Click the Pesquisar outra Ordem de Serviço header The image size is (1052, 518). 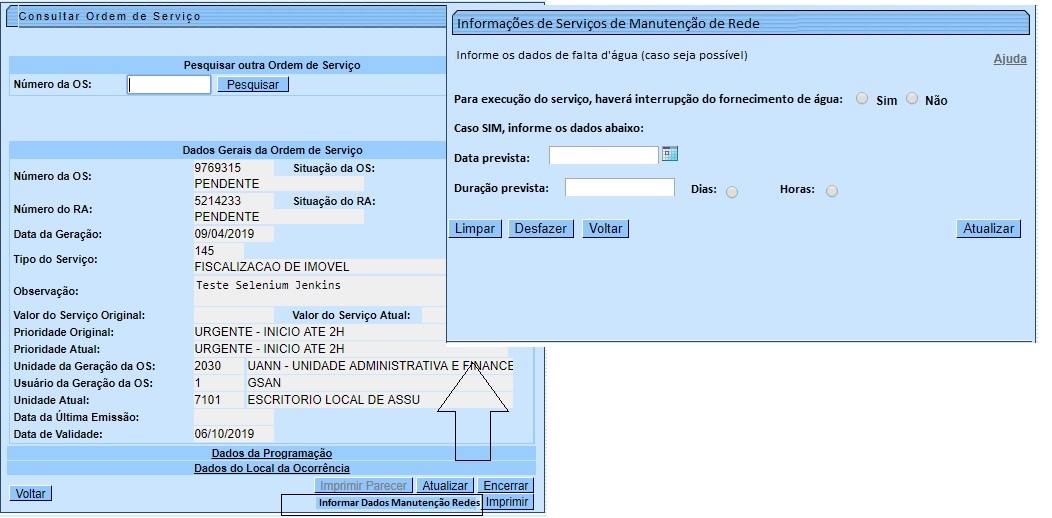272,65
